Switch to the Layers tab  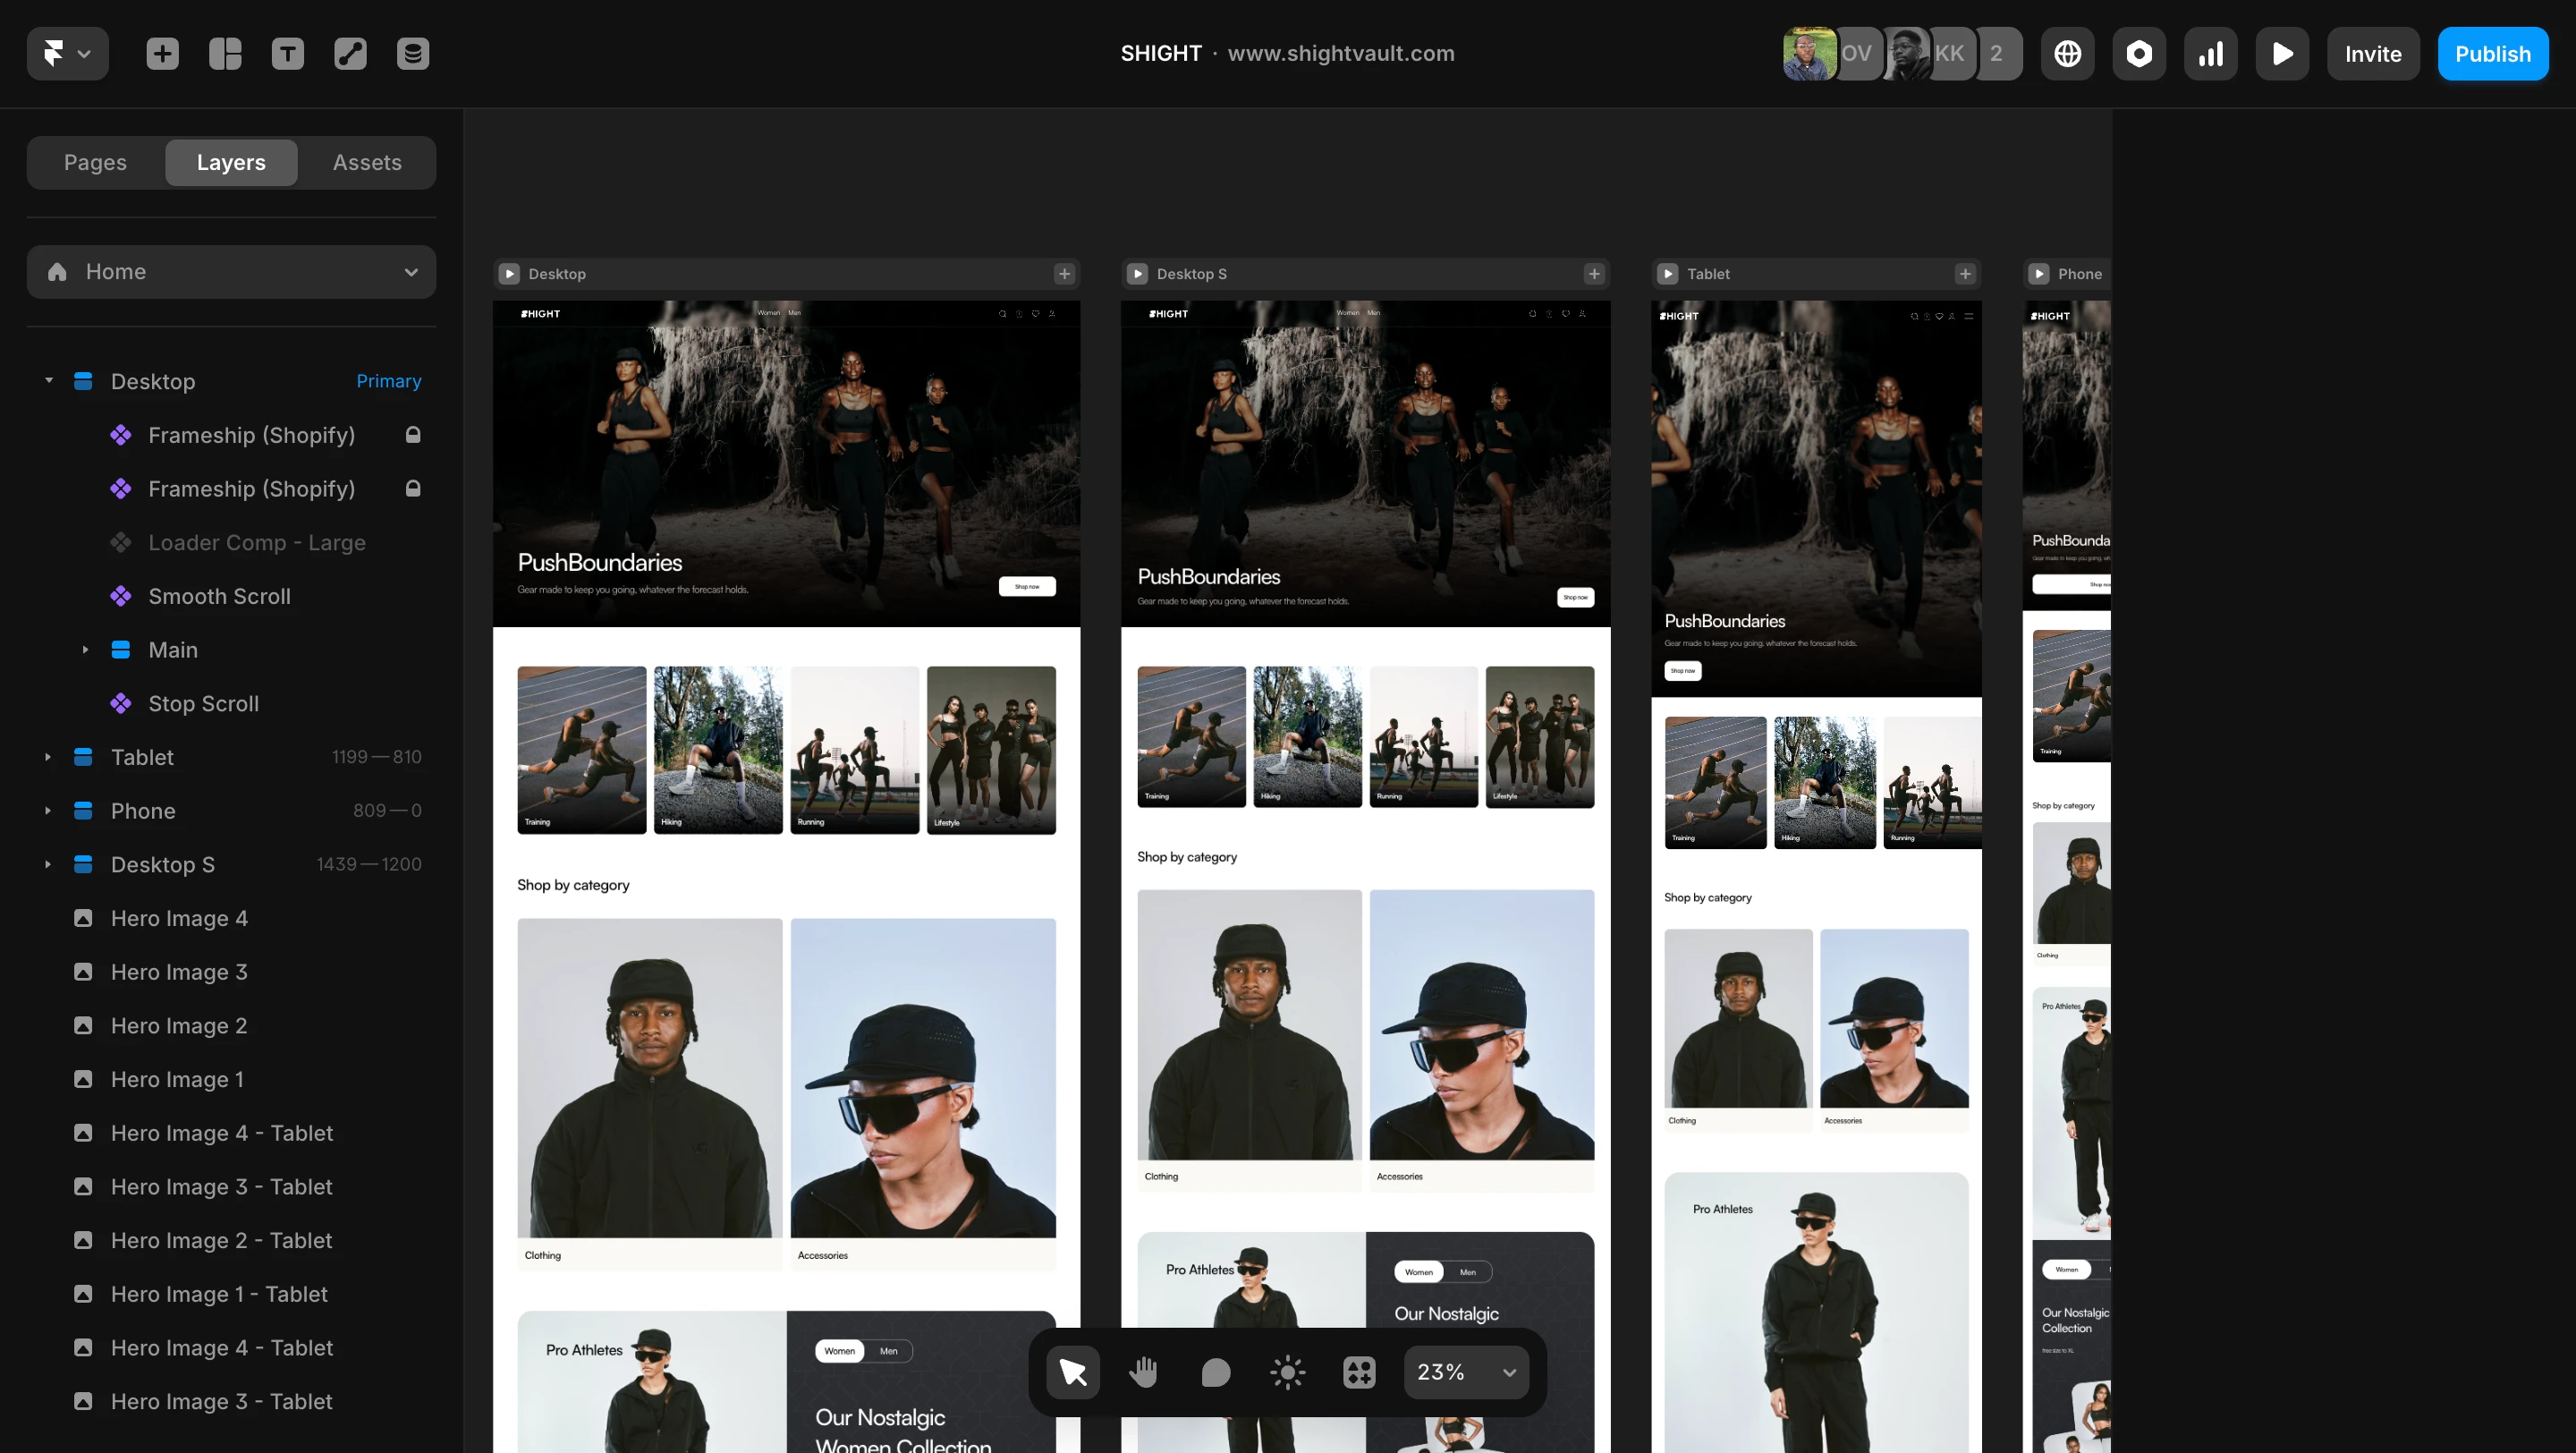click(231, 162)
